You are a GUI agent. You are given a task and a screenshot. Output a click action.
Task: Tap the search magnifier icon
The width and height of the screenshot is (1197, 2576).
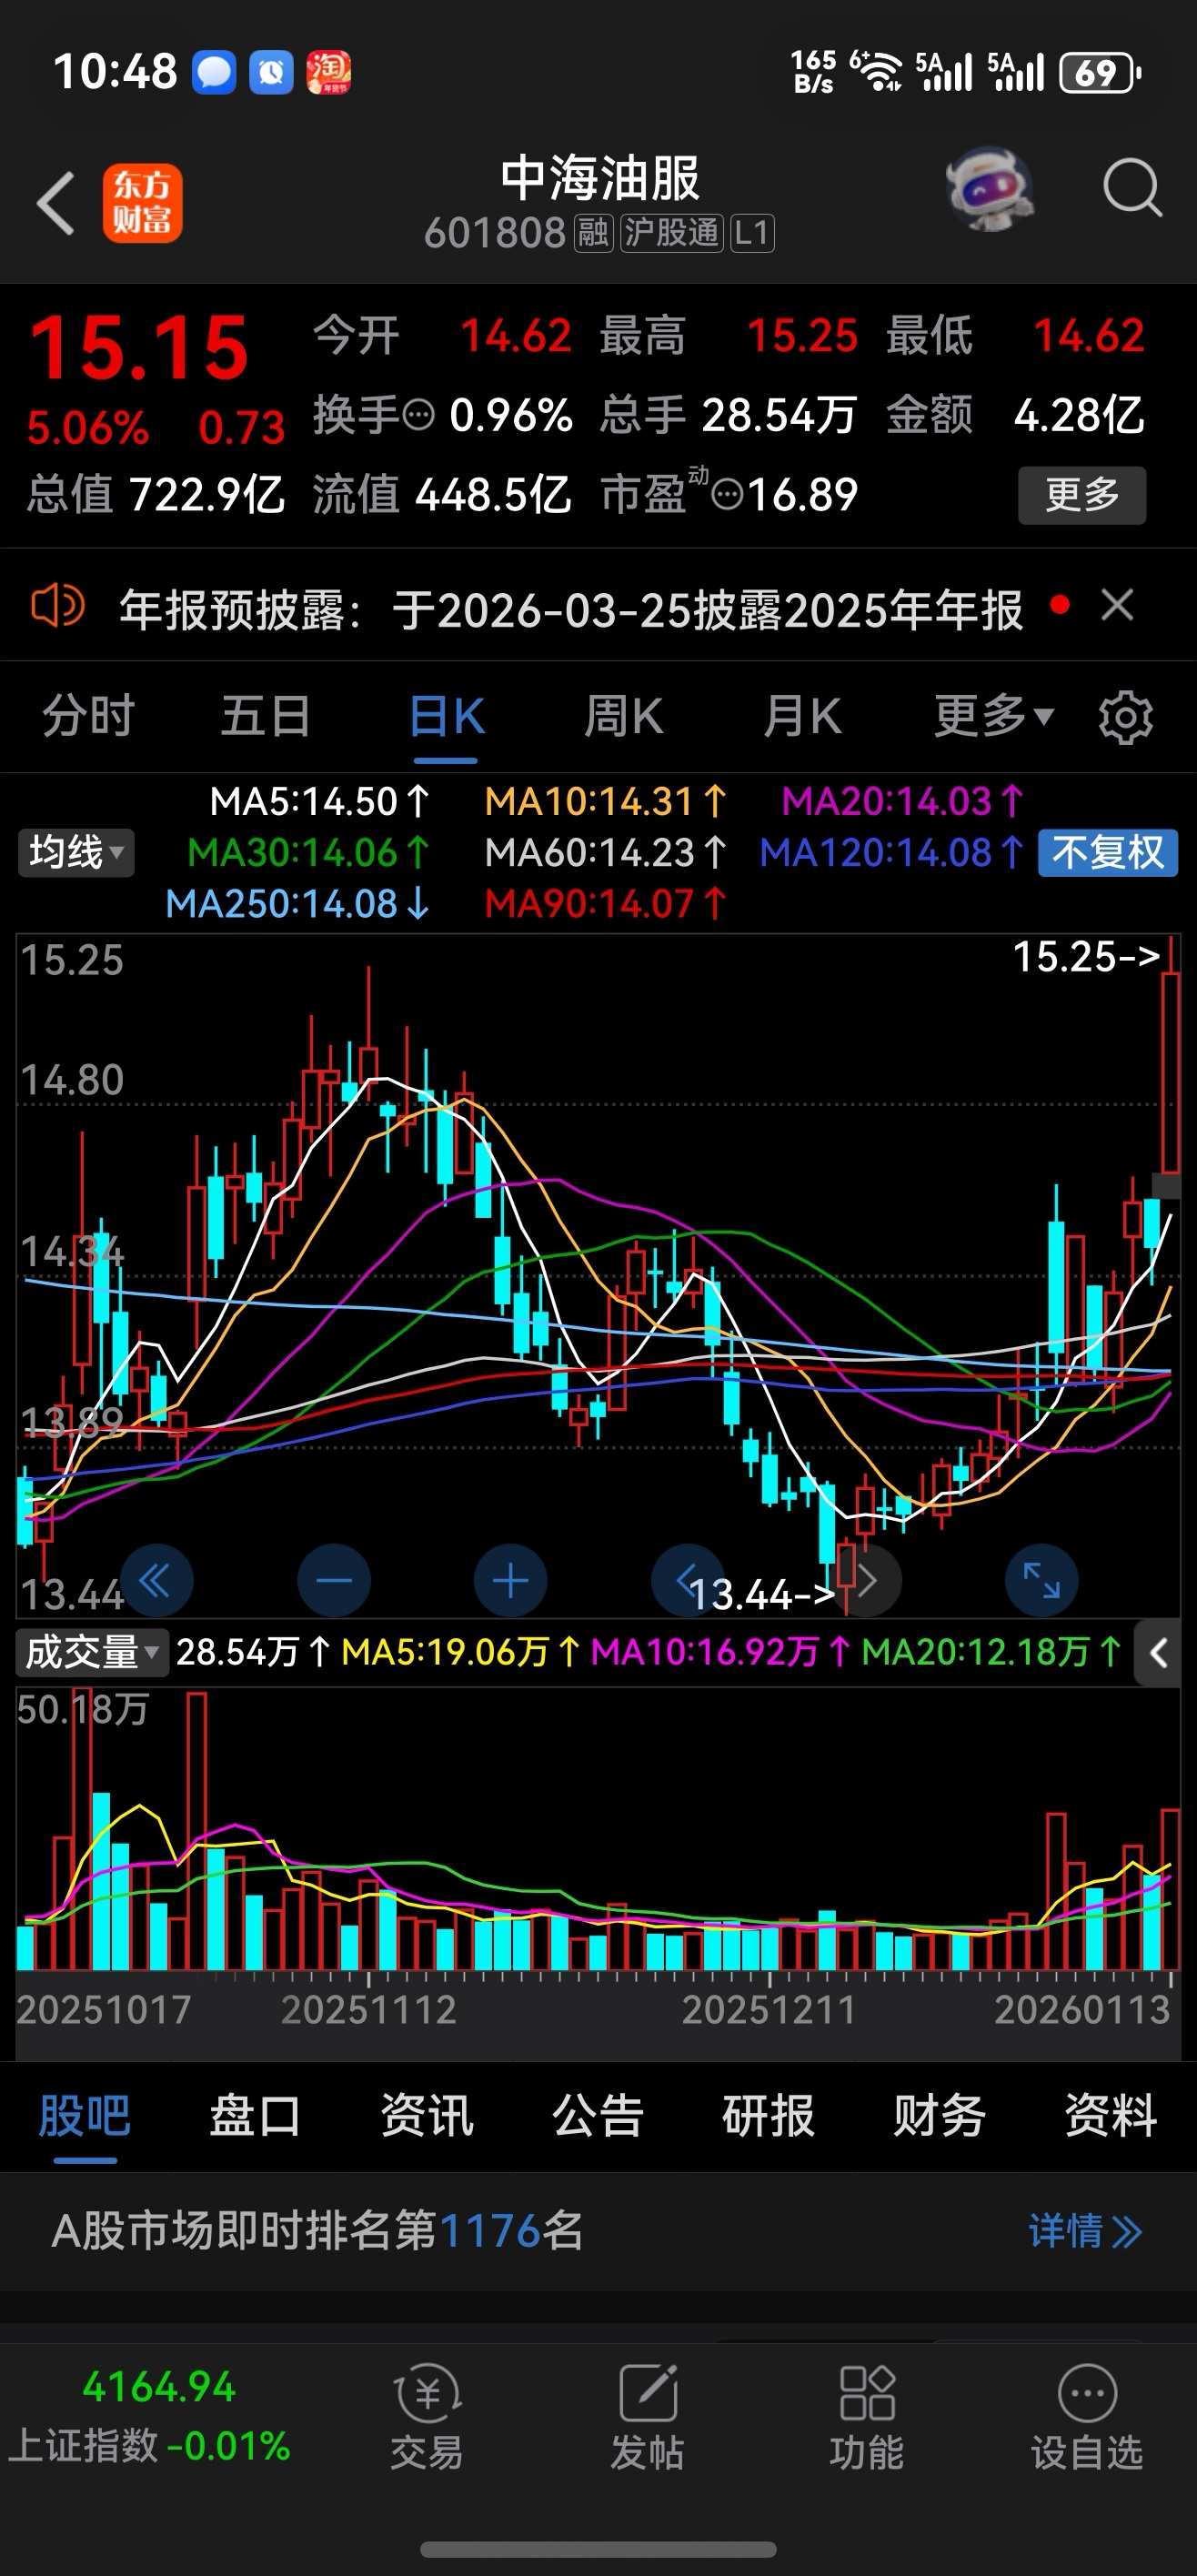pyautogui.click(x=1132, y=188)
